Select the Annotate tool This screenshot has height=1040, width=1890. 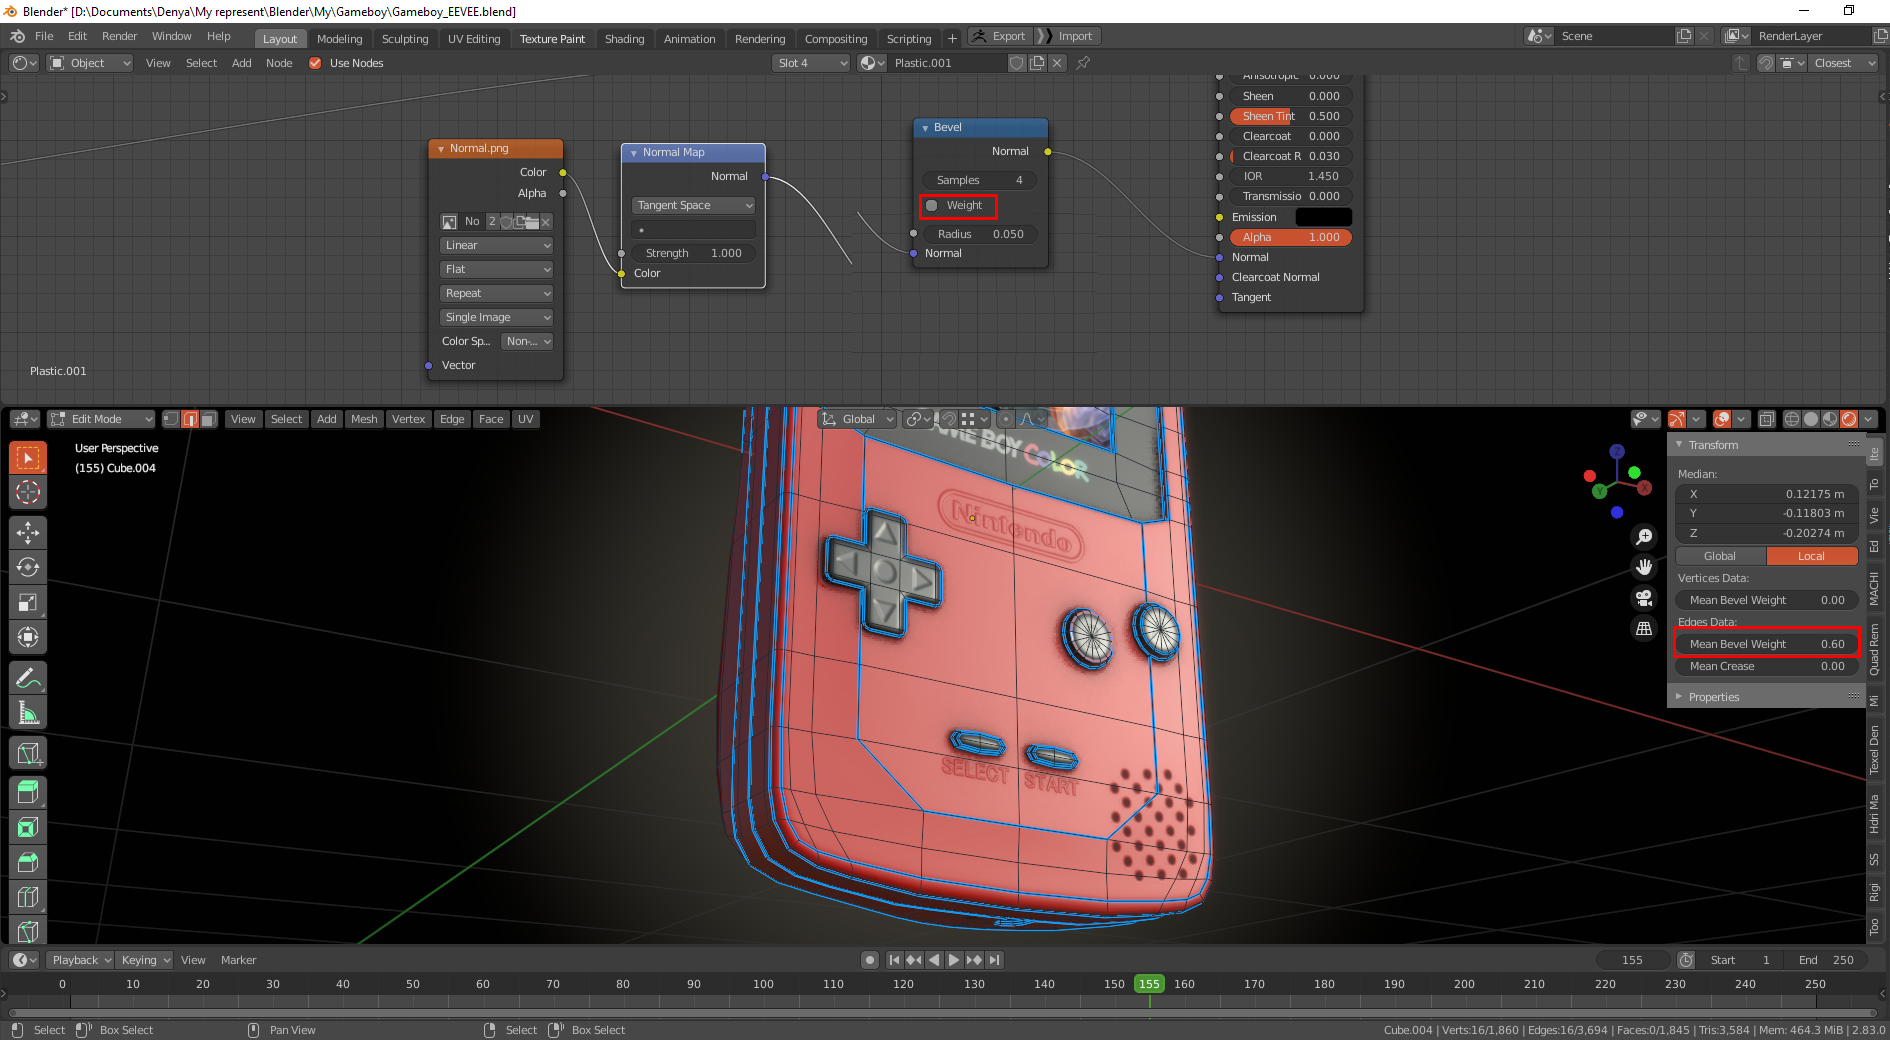[x=28, y=678]
